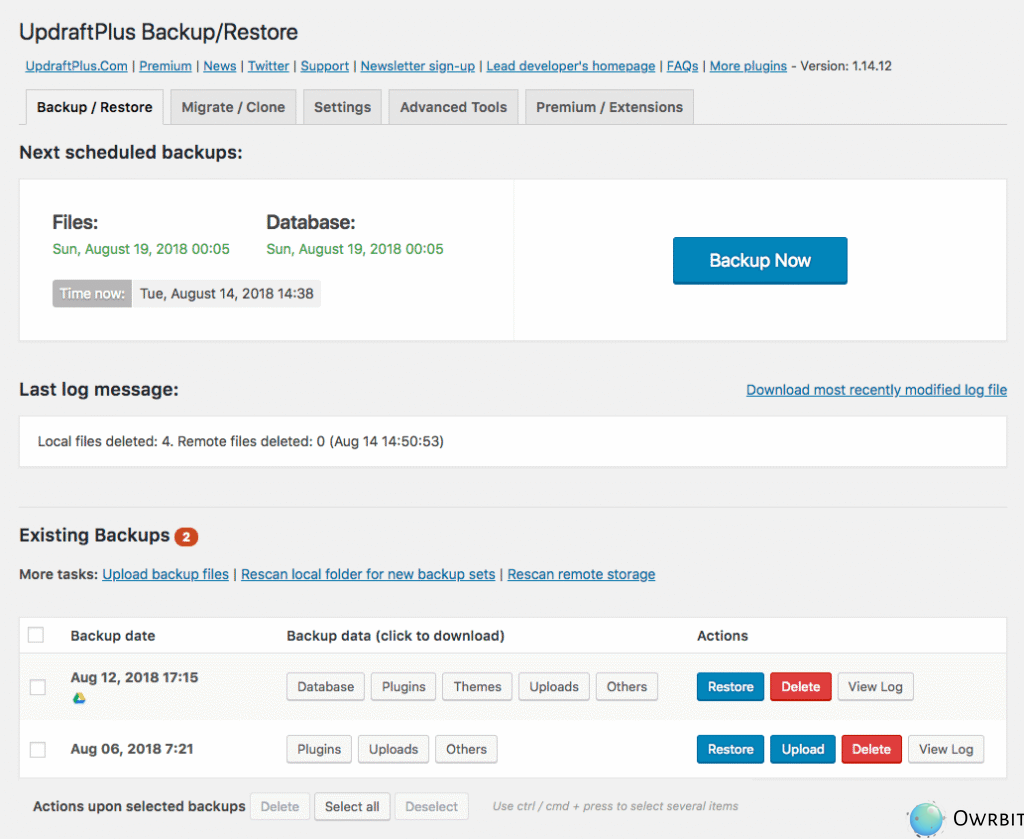Click the Google Drive icon under Aug 12 backup
1024x839 pixels.
(x=79, y=698)
